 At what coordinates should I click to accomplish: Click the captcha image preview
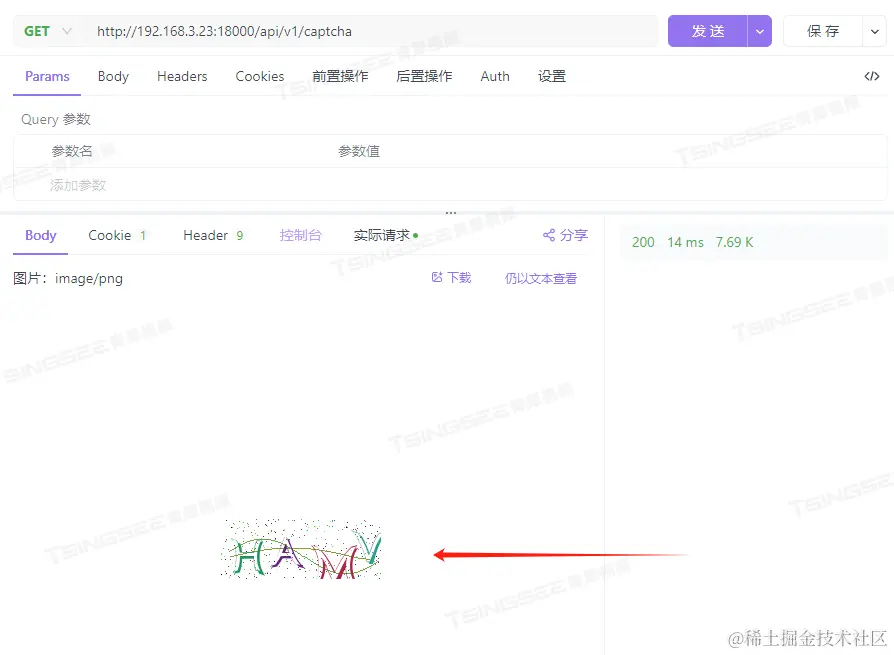(x=301, y=549)
